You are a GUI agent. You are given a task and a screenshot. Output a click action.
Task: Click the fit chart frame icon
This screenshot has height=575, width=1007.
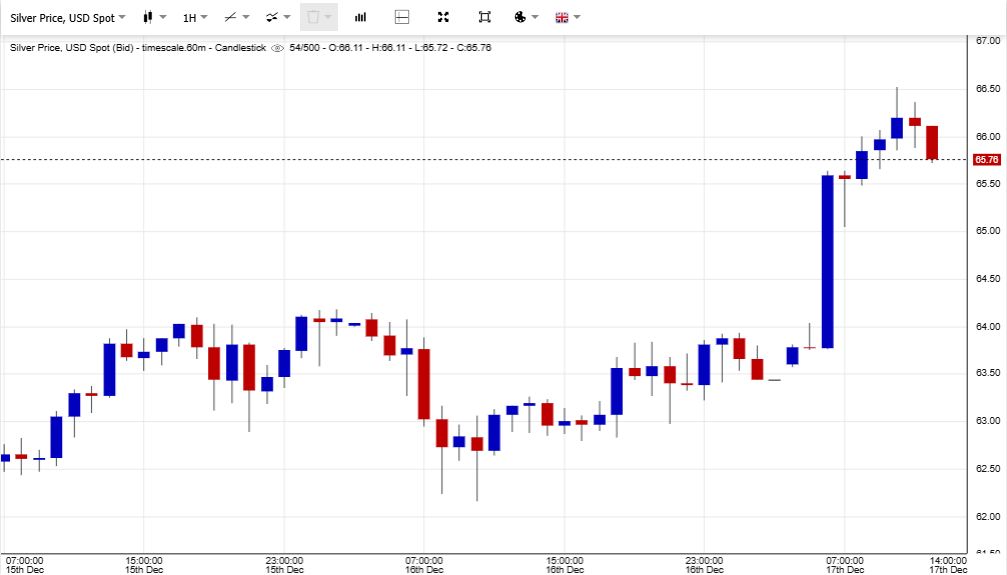[485, 17]
